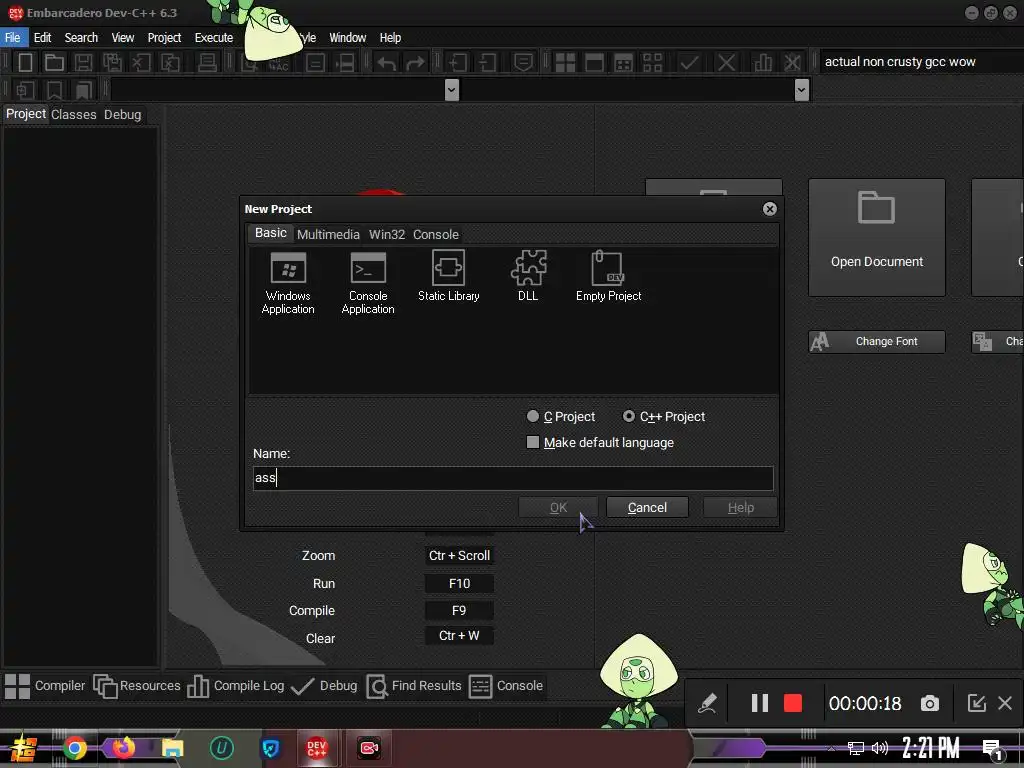
Task: Click the New file toolbar icon
Action: tap(25, 63)
